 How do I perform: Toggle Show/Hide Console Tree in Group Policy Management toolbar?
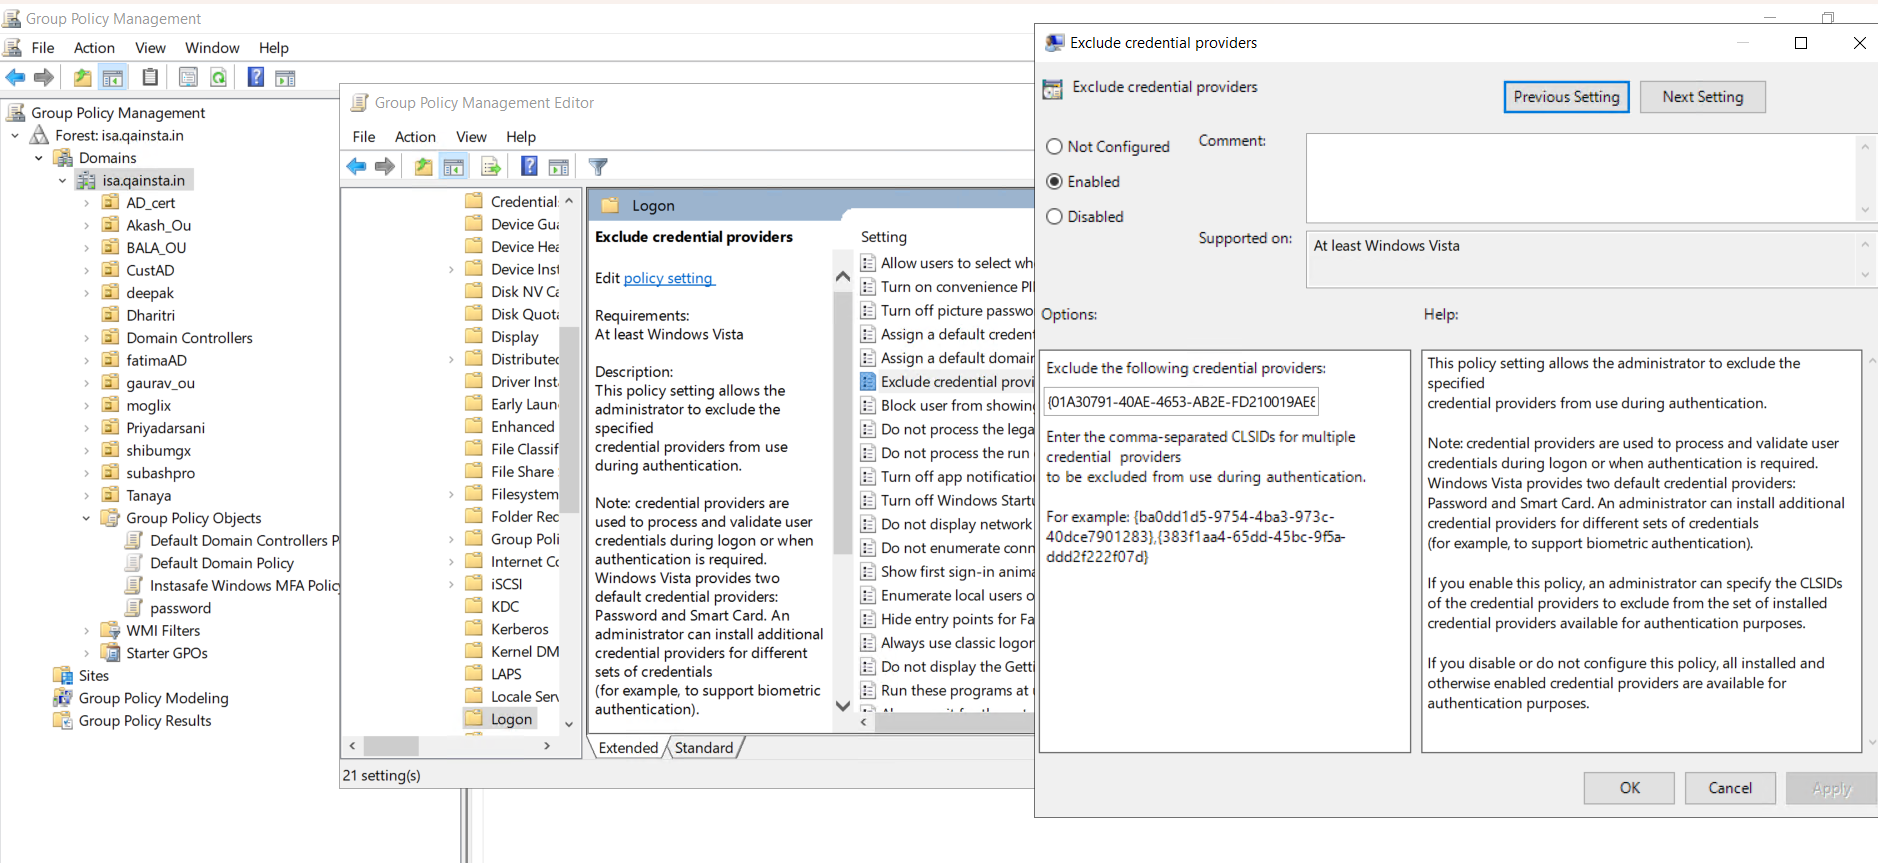pyautogui.click(x=113, y=77)
